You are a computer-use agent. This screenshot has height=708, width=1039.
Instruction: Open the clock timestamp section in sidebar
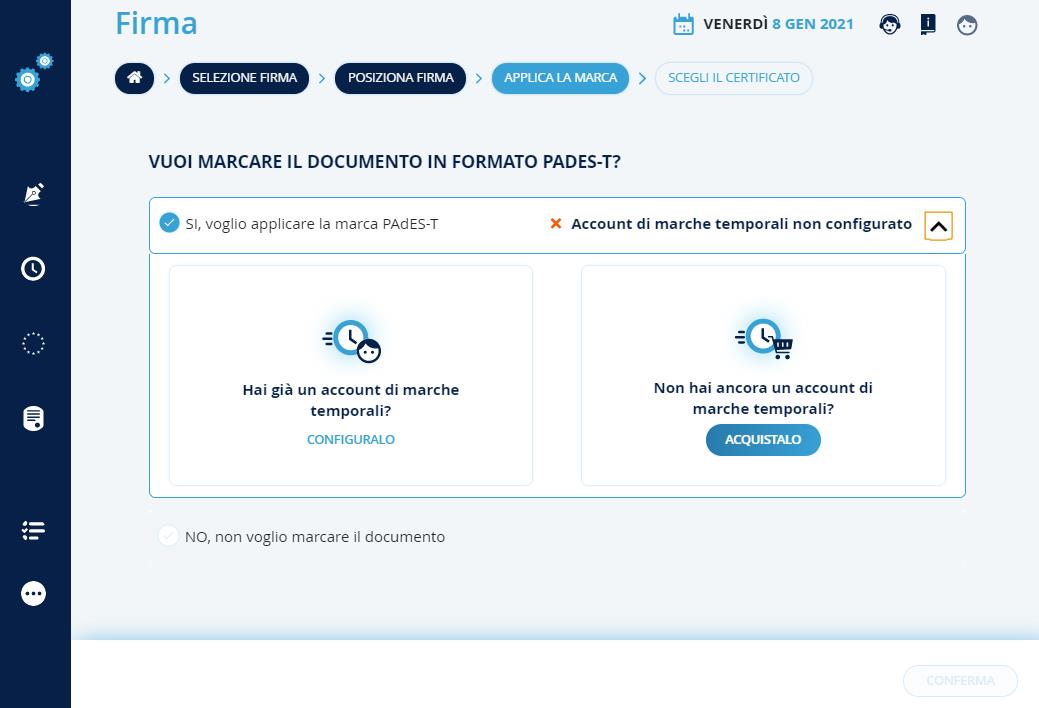point(33,268)
